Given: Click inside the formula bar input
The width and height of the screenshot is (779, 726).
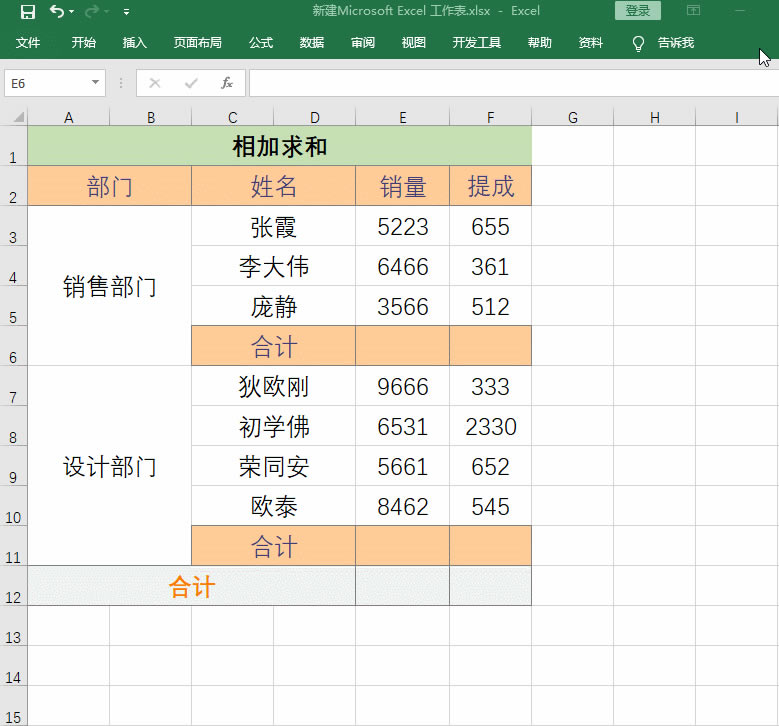Looking at the screenshot, I should [x=510, y=83].
